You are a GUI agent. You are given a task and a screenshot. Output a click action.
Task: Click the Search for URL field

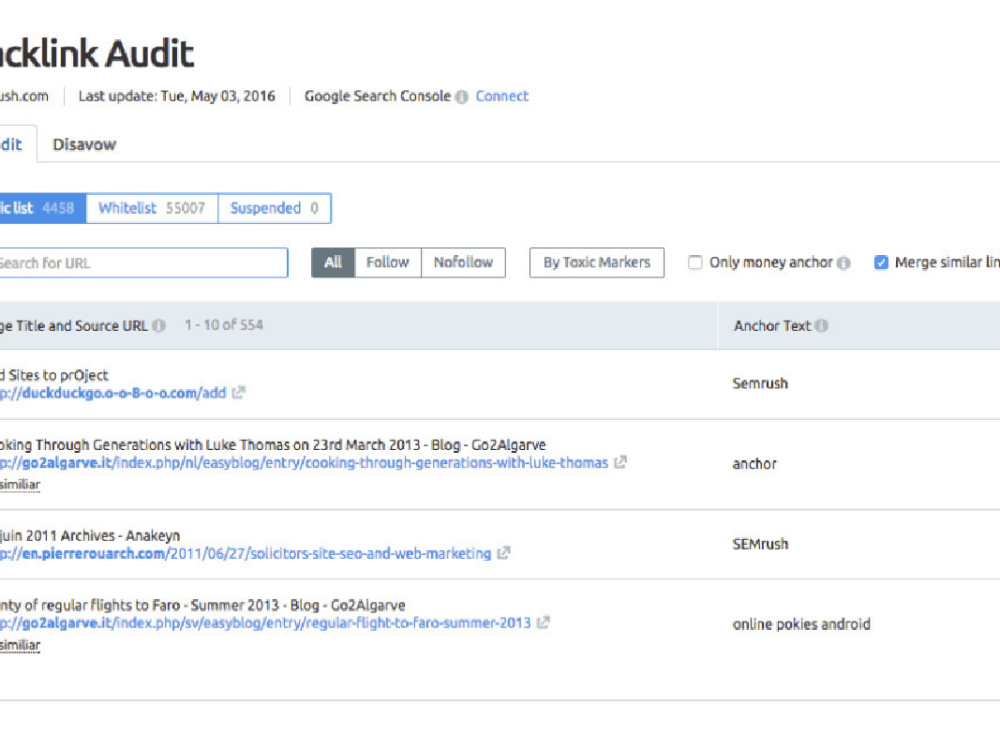pyautogui.click(x=143, y=263)
